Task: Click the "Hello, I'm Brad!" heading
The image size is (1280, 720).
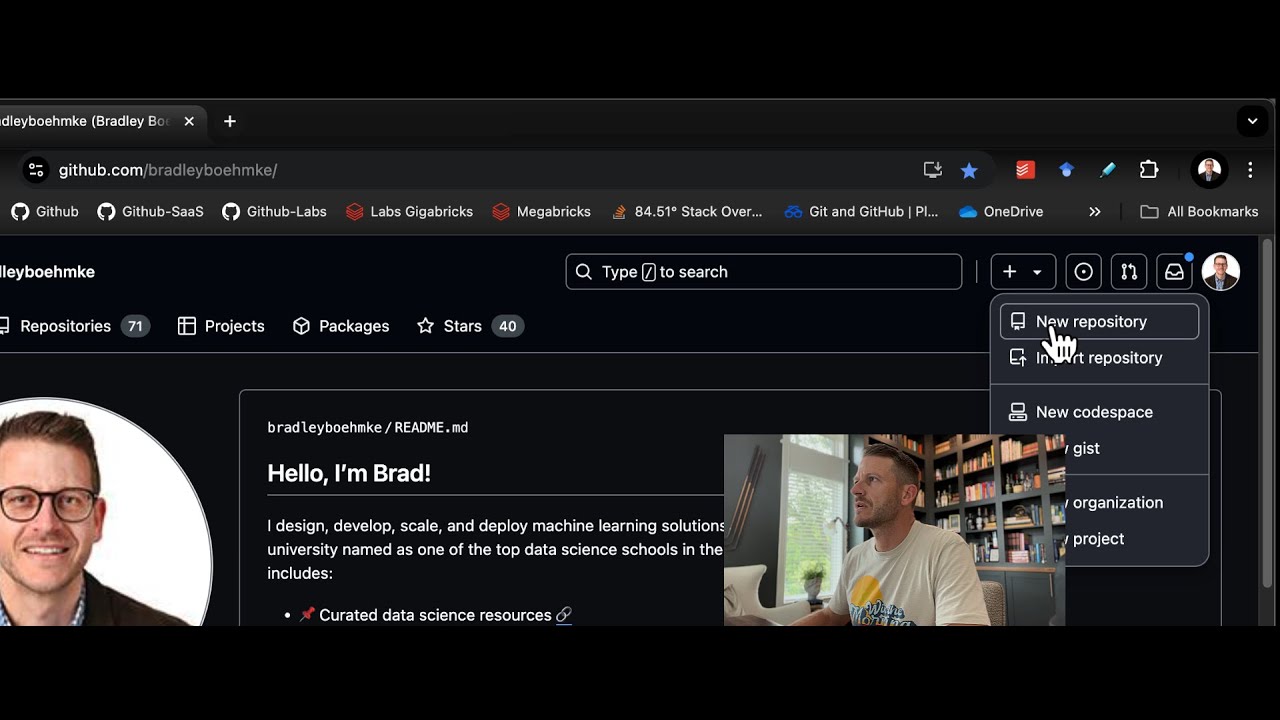Action: [349, 474]
